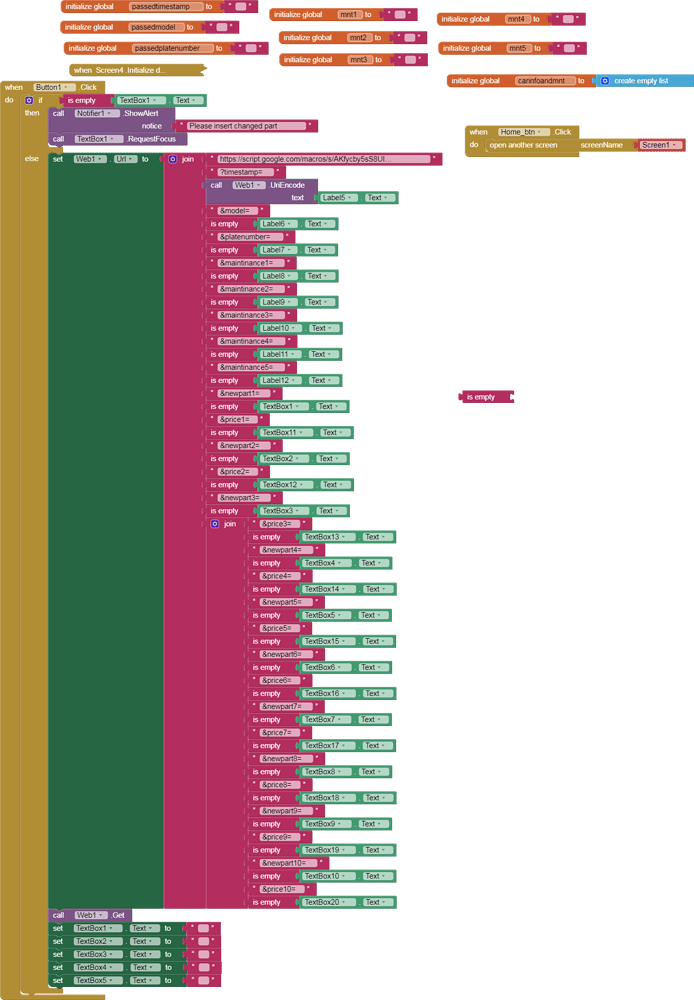This screenshot has width=694, height=1000.
Task: Open the Label12 component dropdown
Action: pos(280,380)
